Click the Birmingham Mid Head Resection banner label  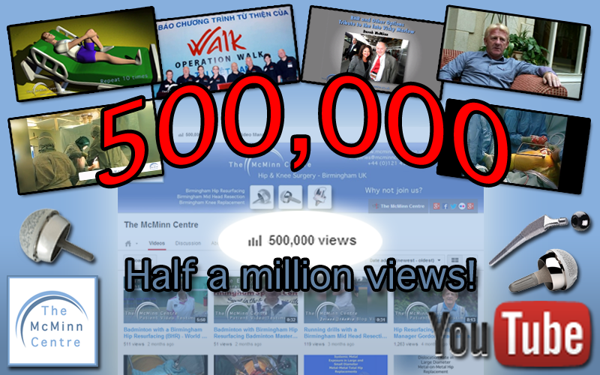(211, 196)
